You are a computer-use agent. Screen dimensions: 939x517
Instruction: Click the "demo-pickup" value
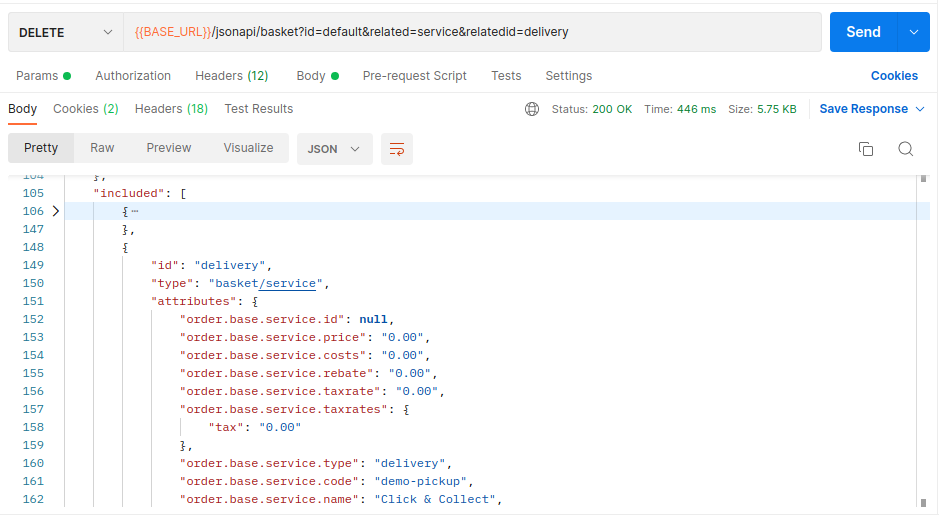pos(420,481)
